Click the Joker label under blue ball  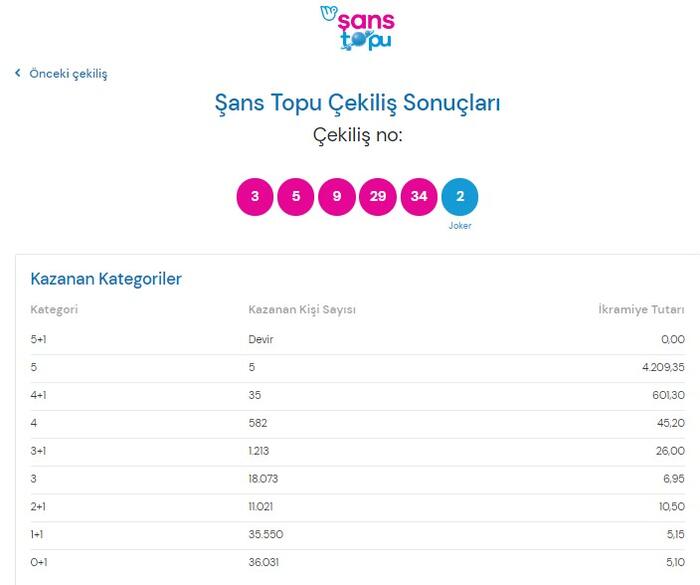pyautogui.click(x=460, y=226)
